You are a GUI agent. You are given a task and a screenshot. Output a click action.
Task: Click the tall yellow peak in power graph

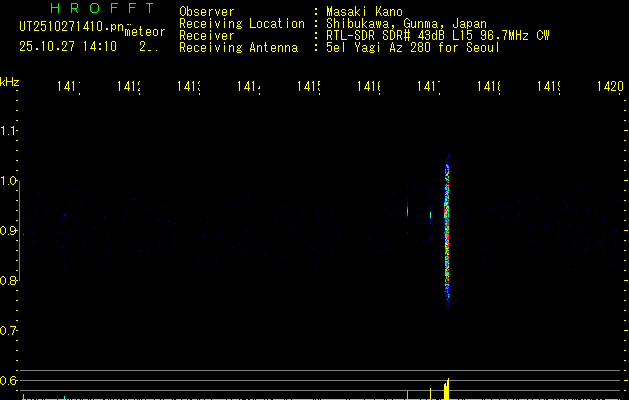tap(446, 389)
